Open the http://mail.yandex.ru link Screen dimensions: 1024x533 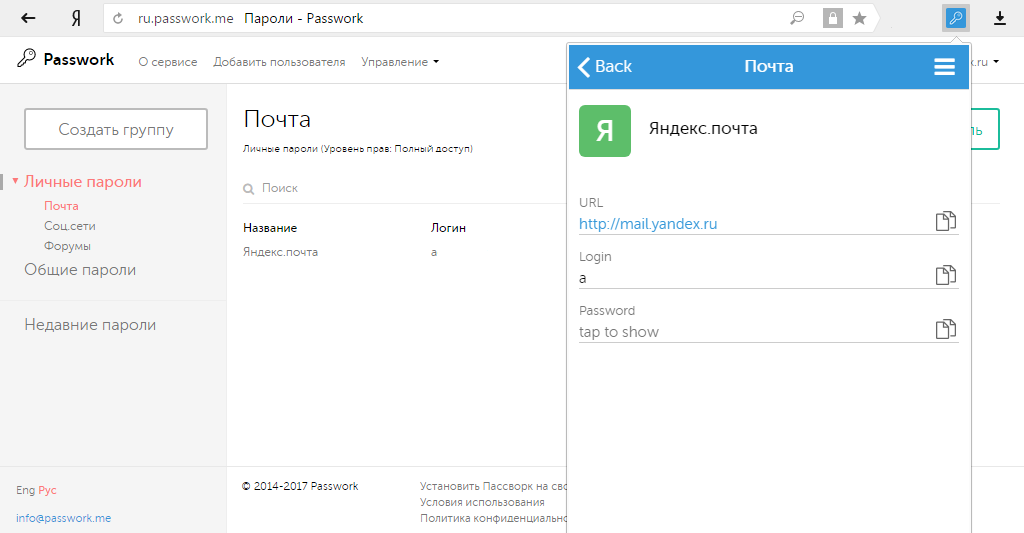pyautogui.click(x=648, y=224)
